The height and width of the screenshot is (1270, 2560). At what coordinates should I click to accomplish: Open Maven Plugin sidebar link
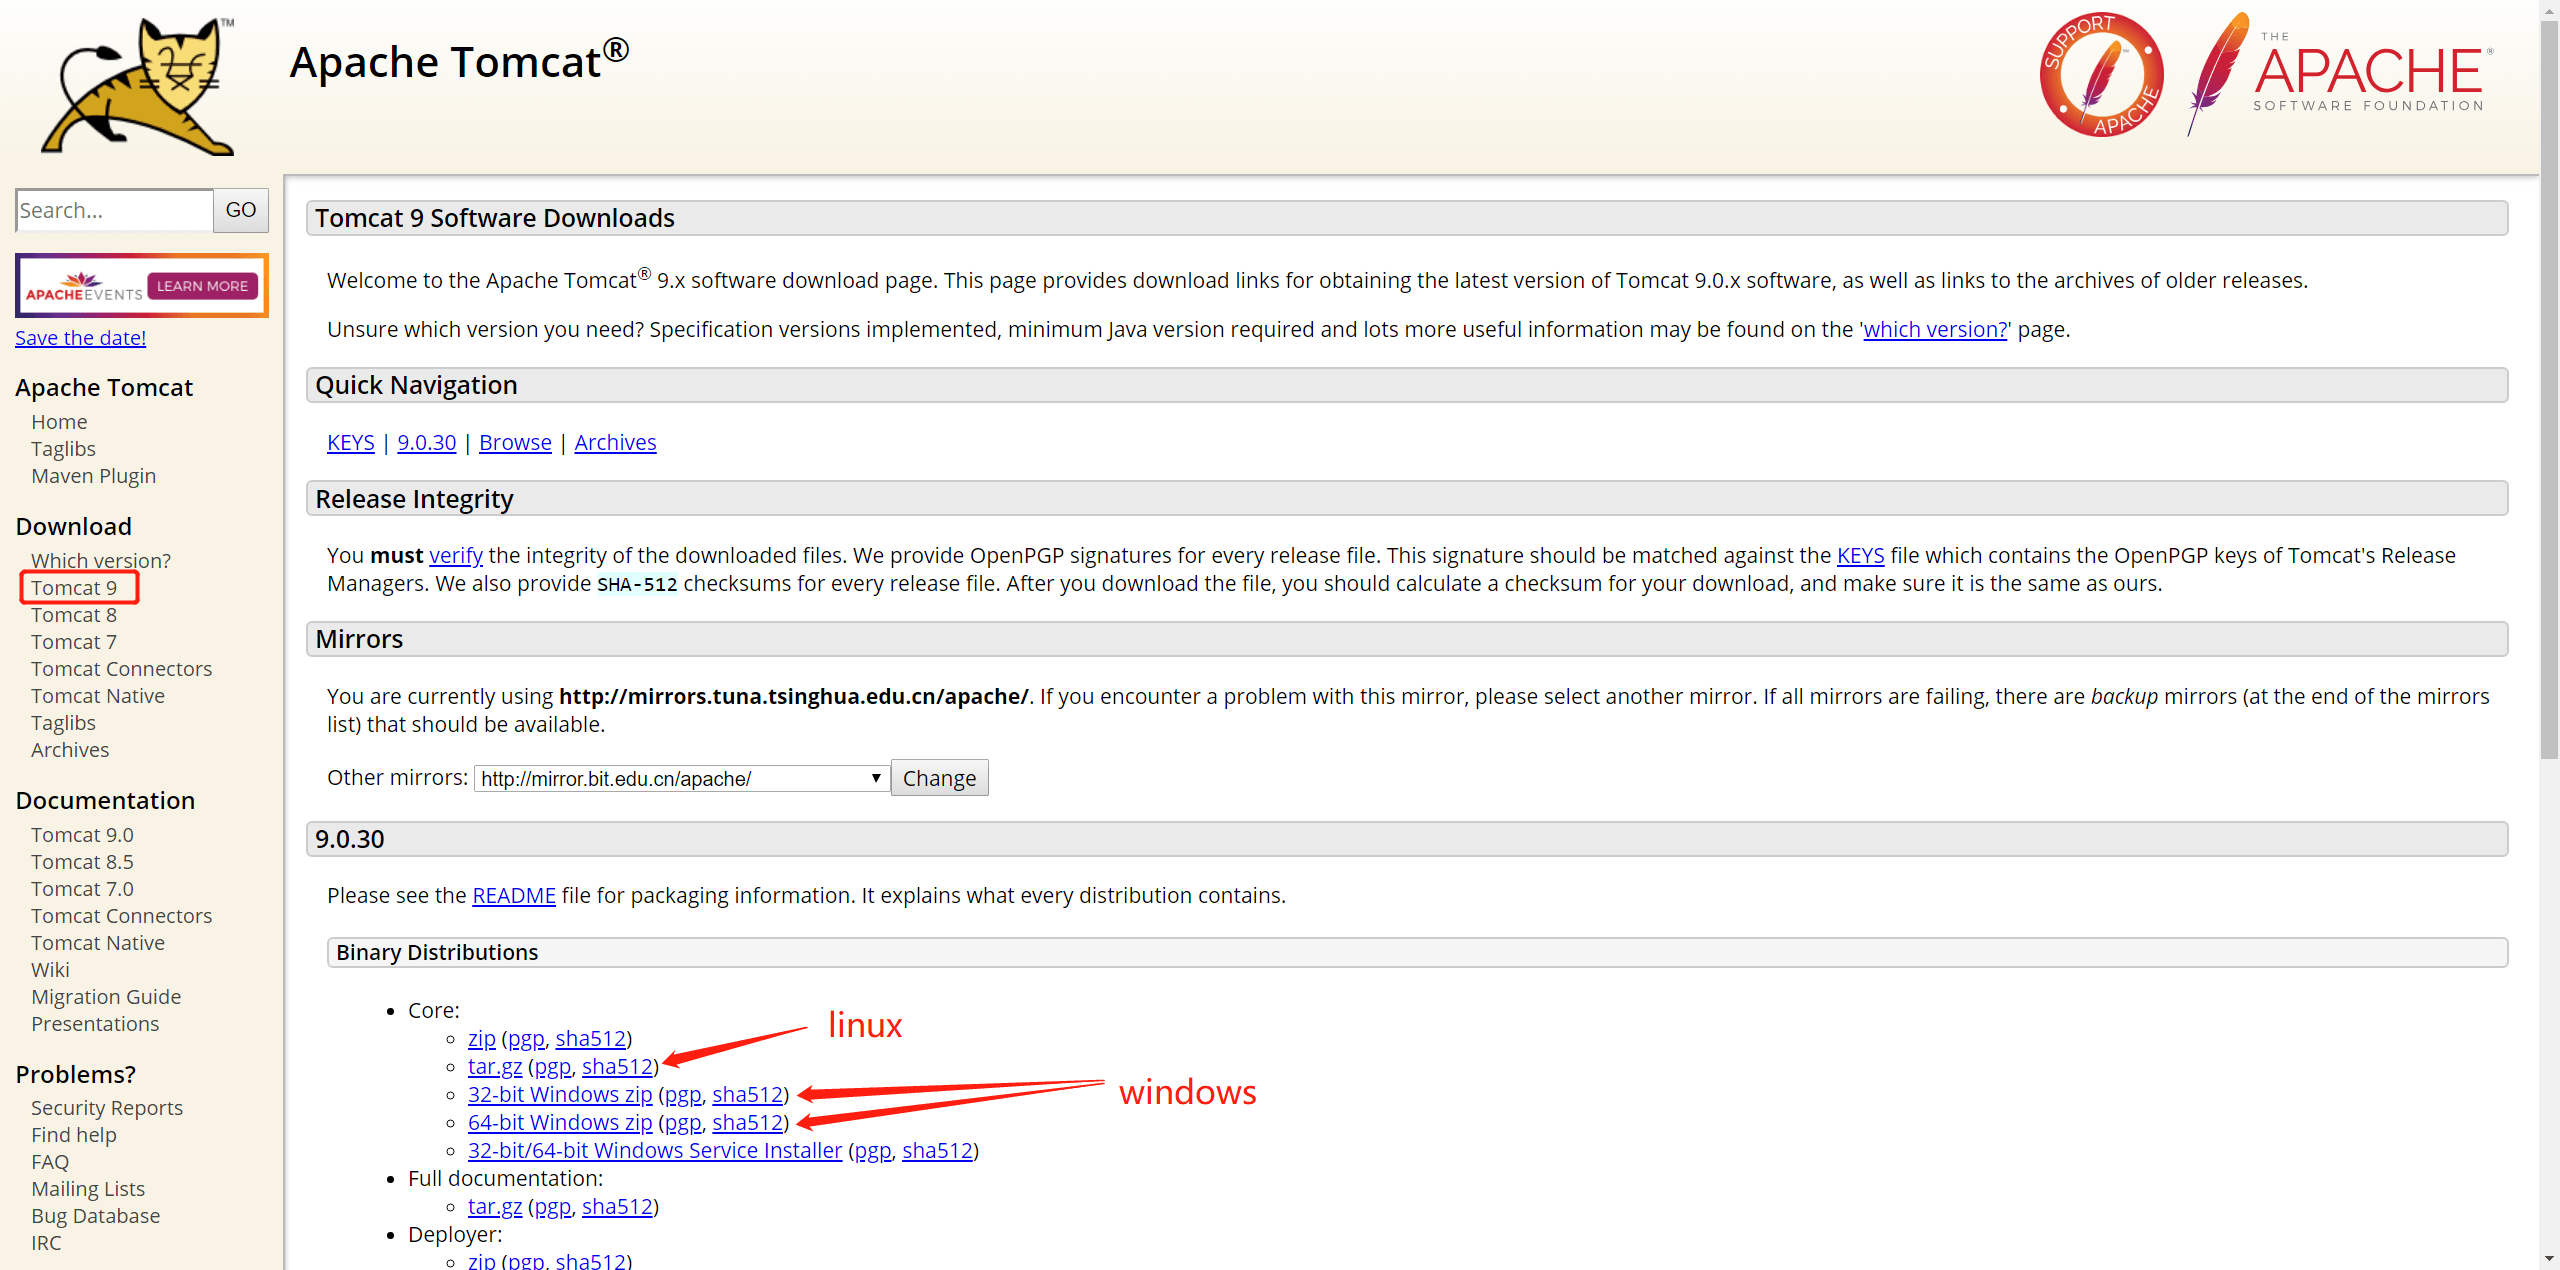tap(93, 476)
